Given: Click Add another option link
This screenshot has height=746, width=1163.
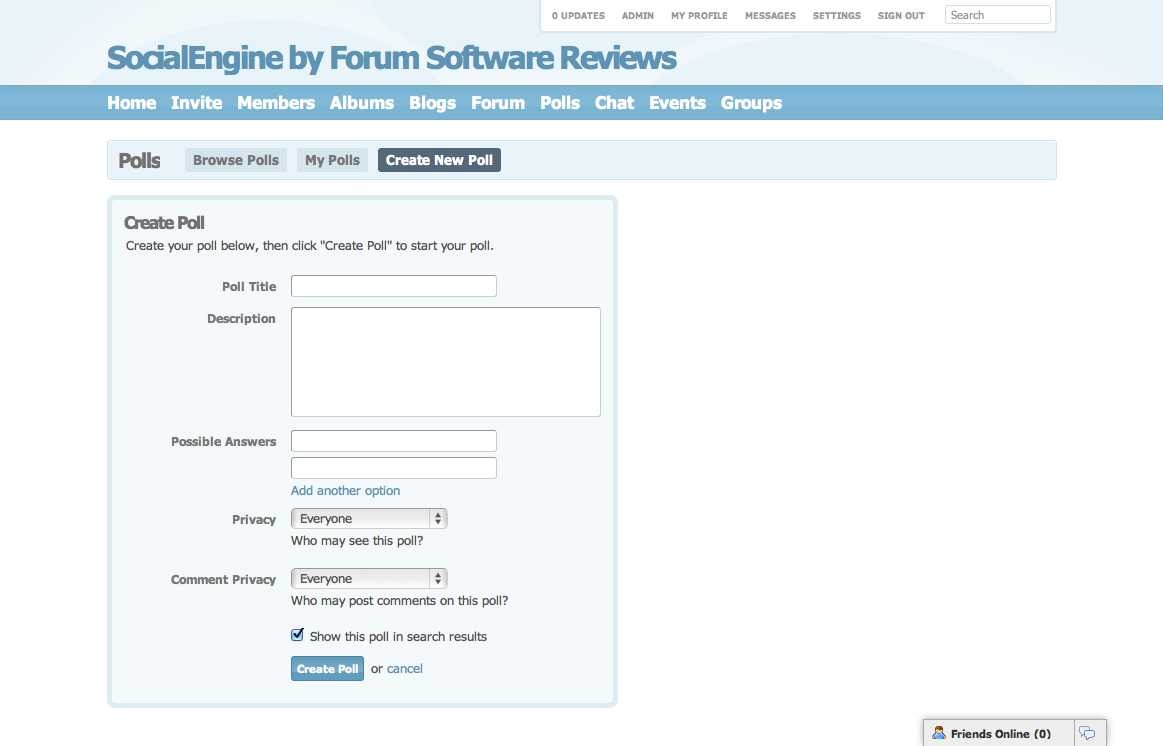Looking at the screenshot, I should click(345, 491).
